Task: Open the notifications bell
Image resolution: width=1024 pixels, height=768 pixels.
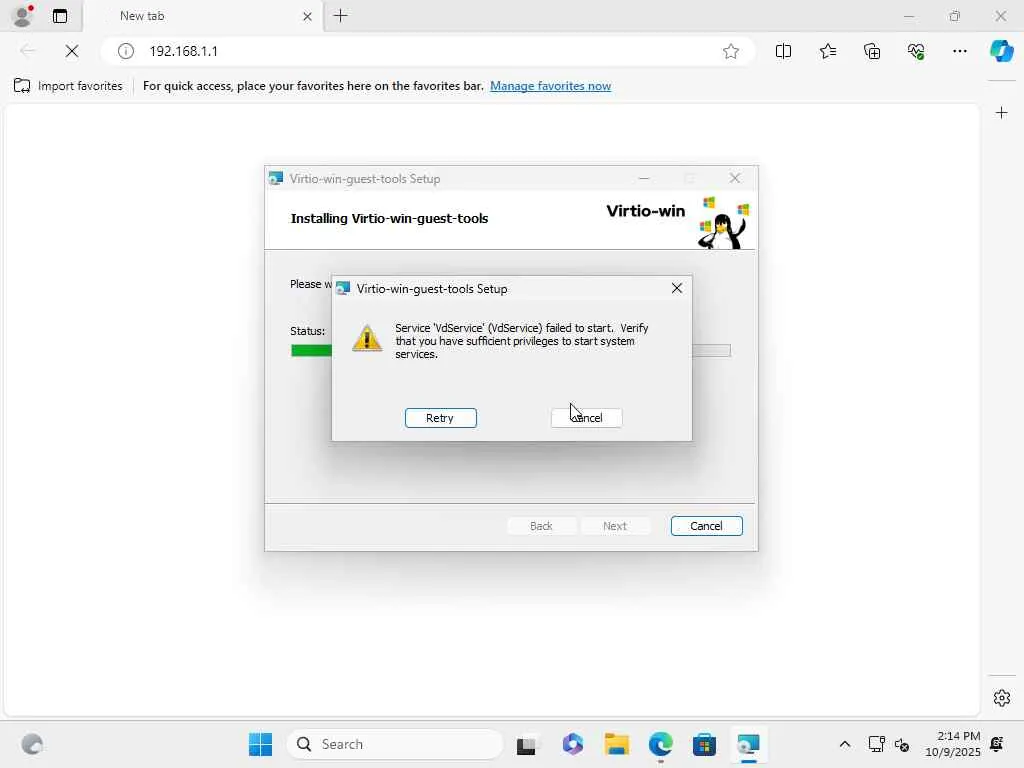Action: [997, 744]
